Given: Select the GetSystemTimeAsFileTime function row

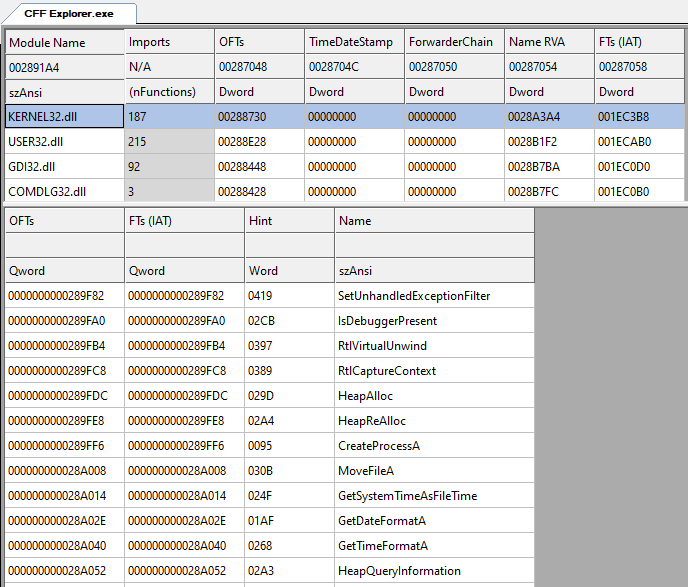Looking at the screenshot, I should [270, 495].
